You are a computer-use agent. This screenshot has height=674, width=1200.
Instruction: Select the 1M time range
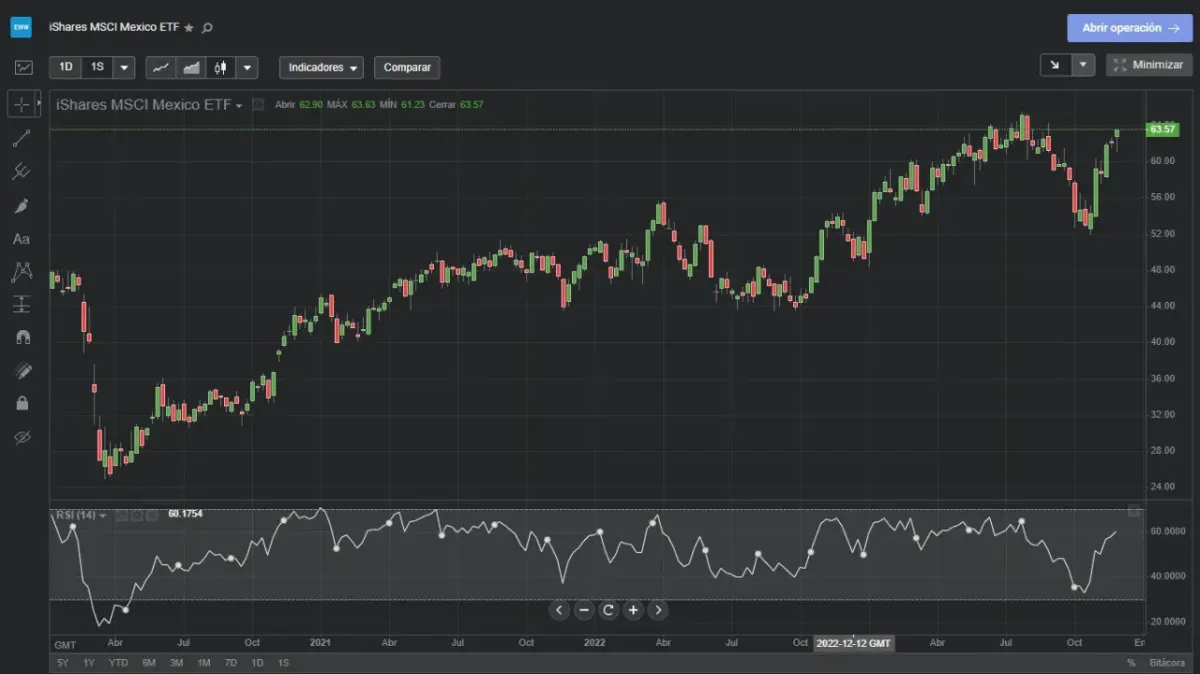click(203, 663)
